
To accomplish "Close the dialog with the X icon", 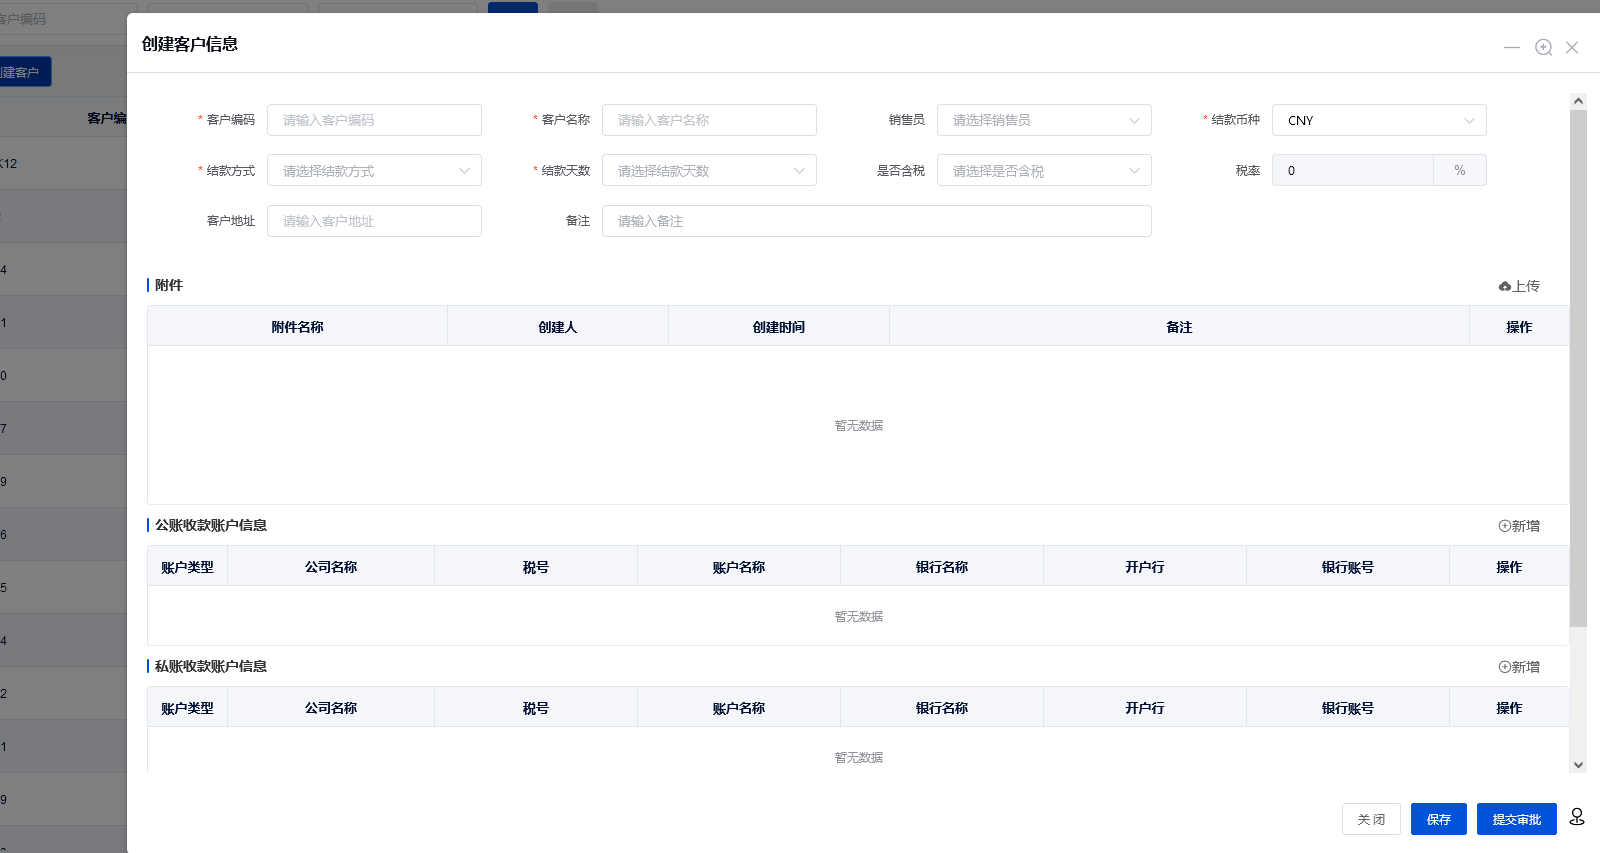I will [x=1572, y=47].
